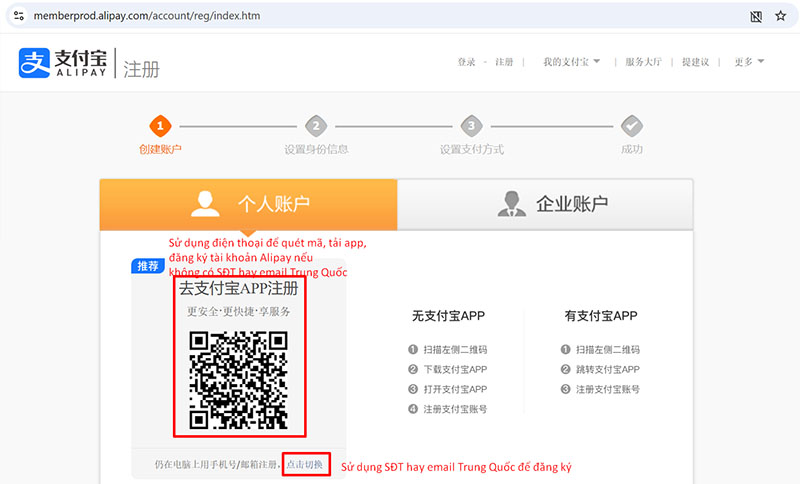The width and height of the screenshot is (800, 484).
Task: Click the 有支付宝APP heading
Action: click(x=601, y=316)
